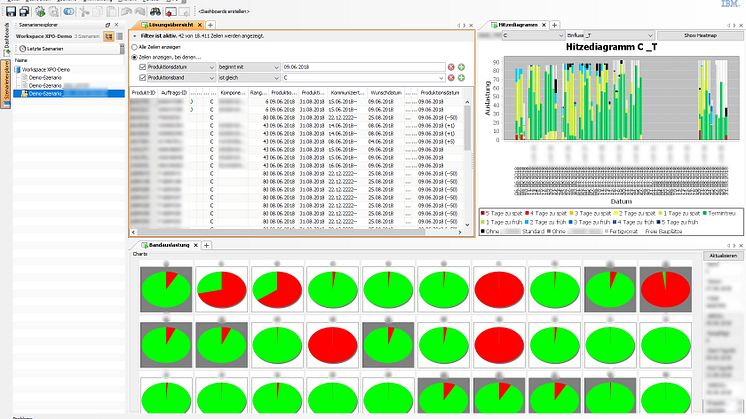Remove the Produktionsband filter with red X

[451, 78]
